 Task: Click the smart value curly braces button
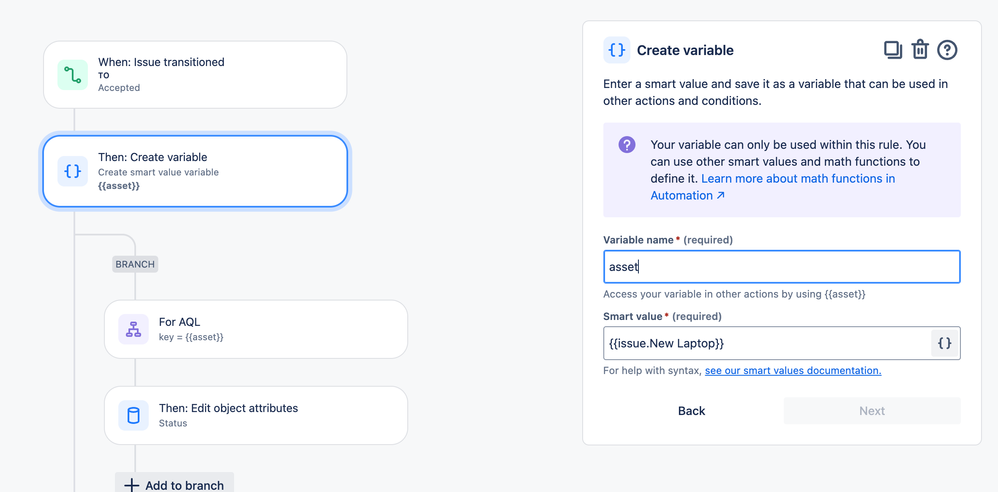(x=945, y=344)
